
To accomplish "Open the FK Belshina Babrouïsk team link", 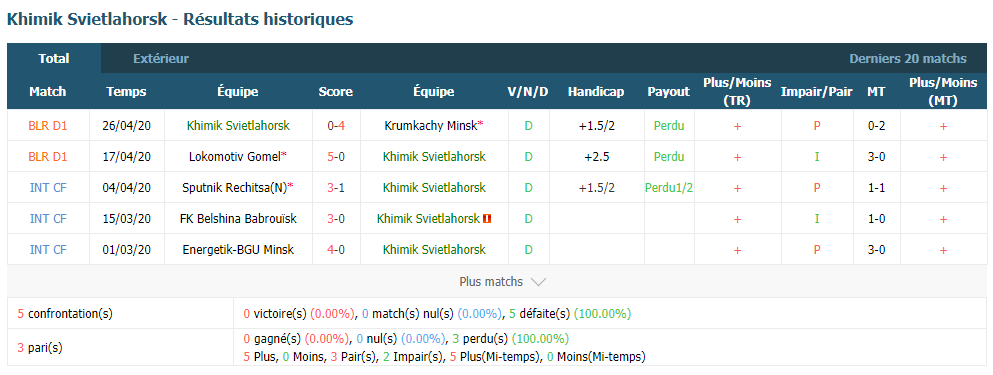I will tap(237, 219).
